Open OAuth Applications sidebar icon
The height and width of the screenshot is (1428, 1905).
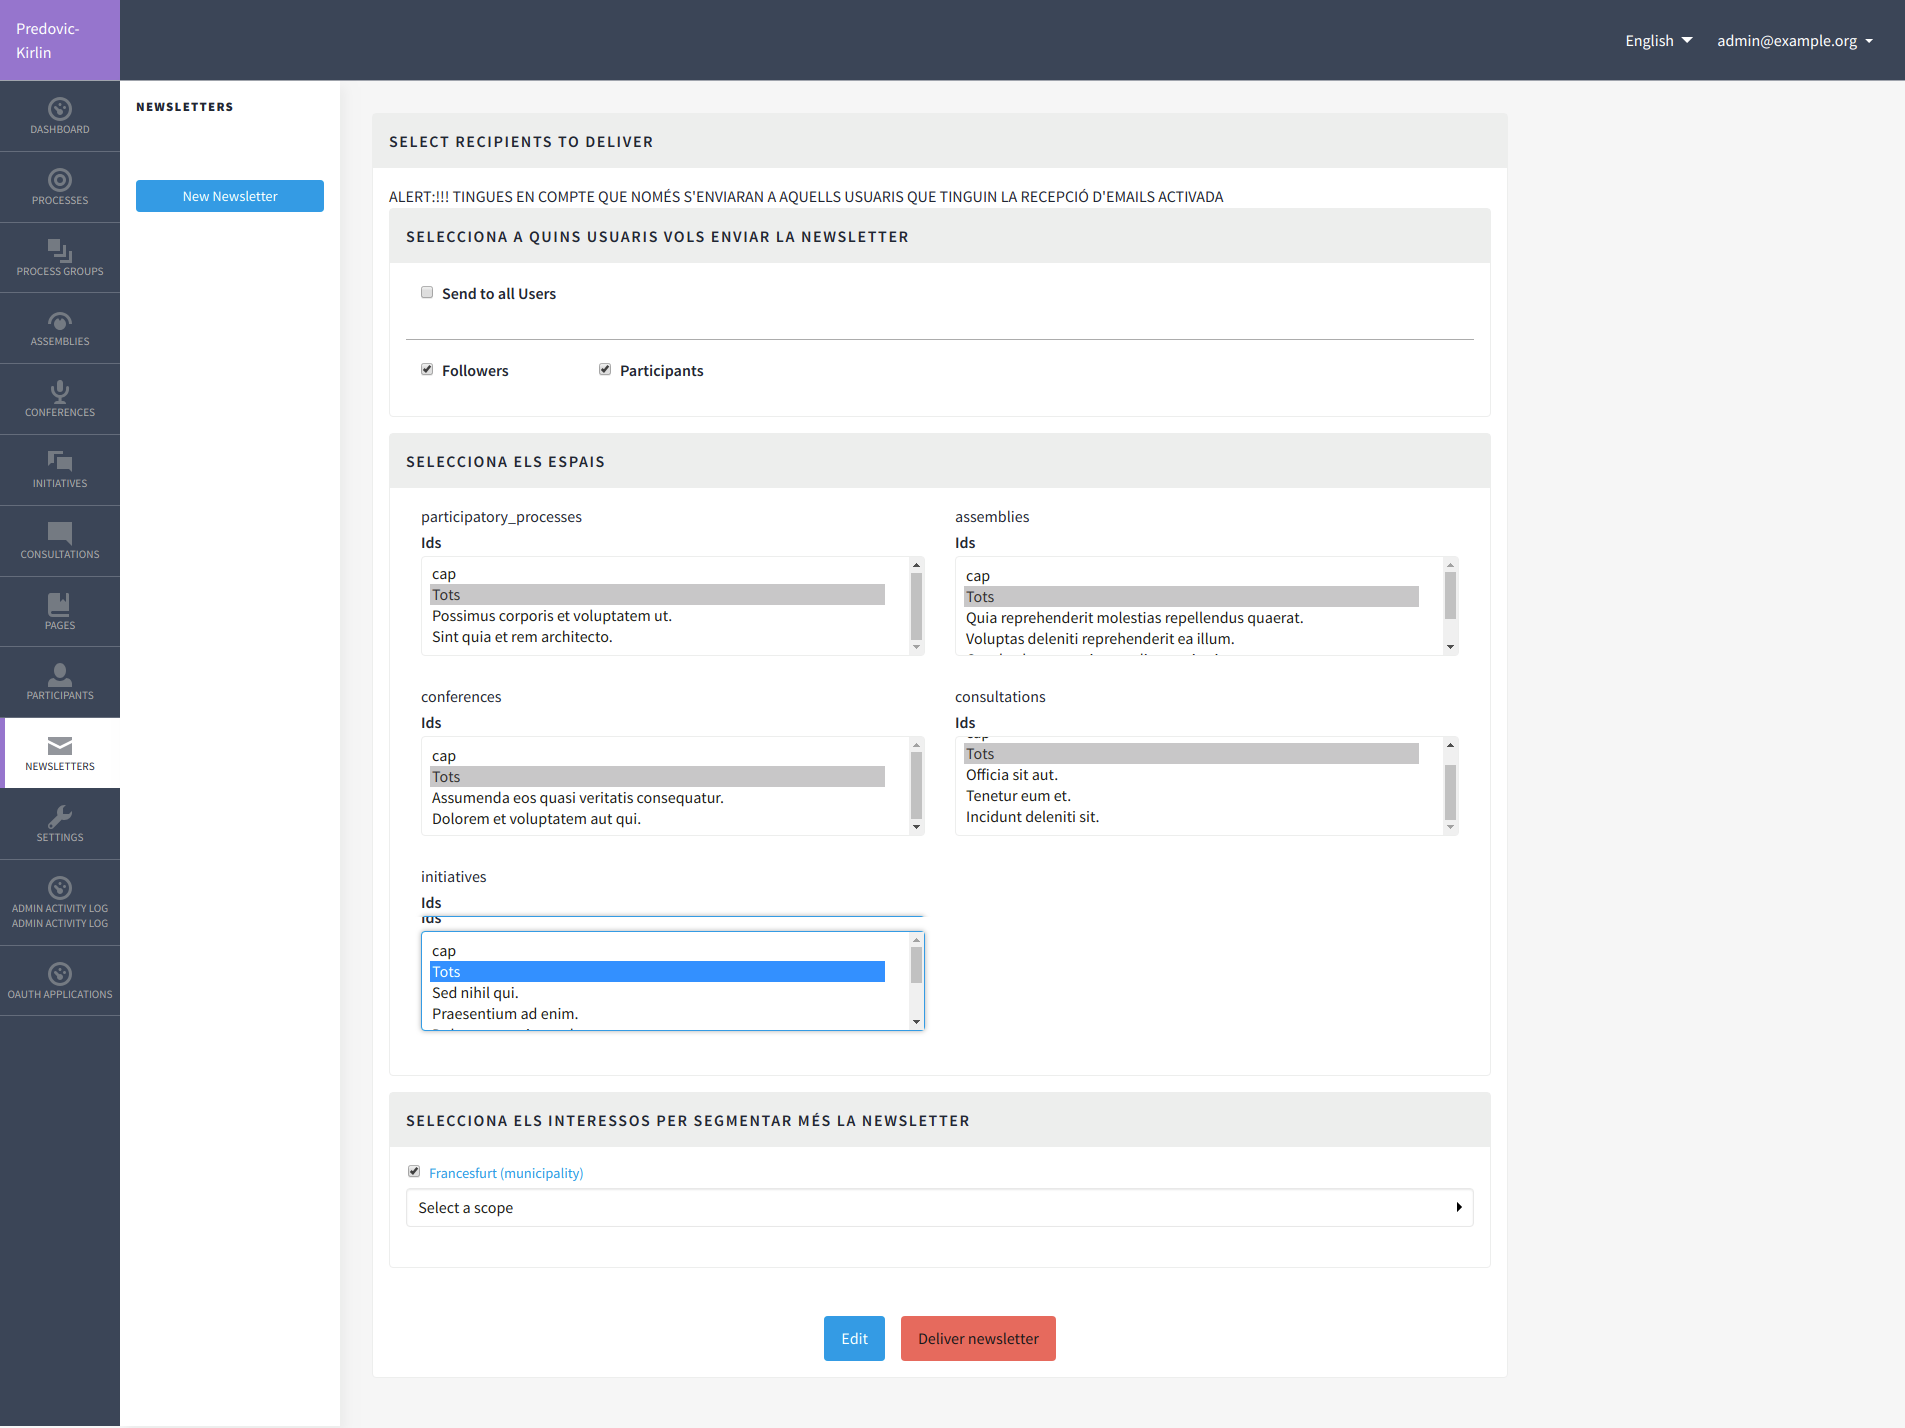(x=60, y=974)
